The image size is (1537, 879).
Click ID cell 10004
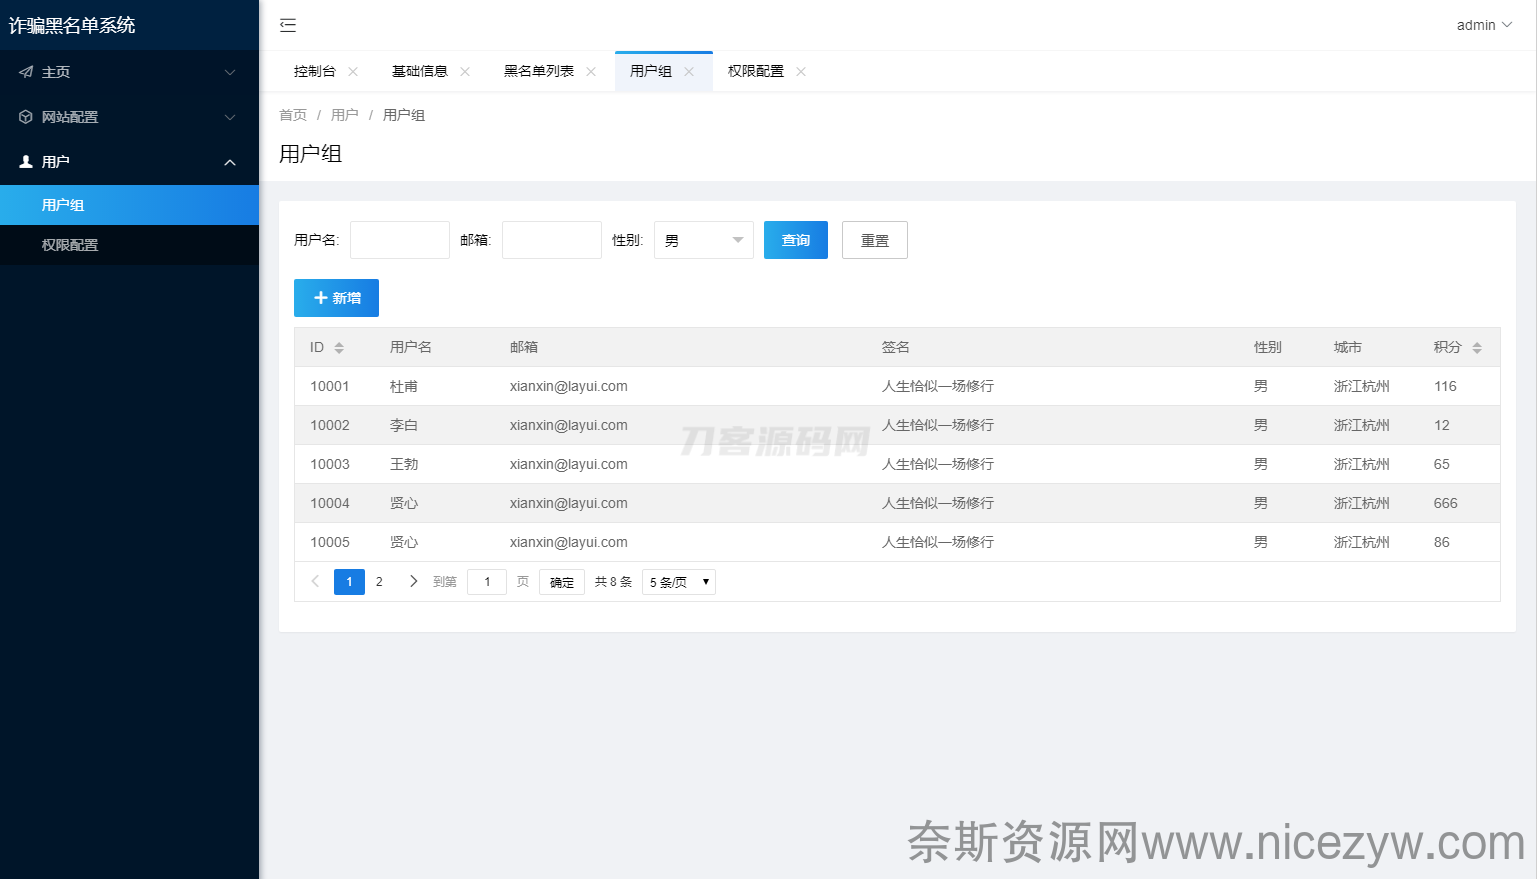click(330, 503)
